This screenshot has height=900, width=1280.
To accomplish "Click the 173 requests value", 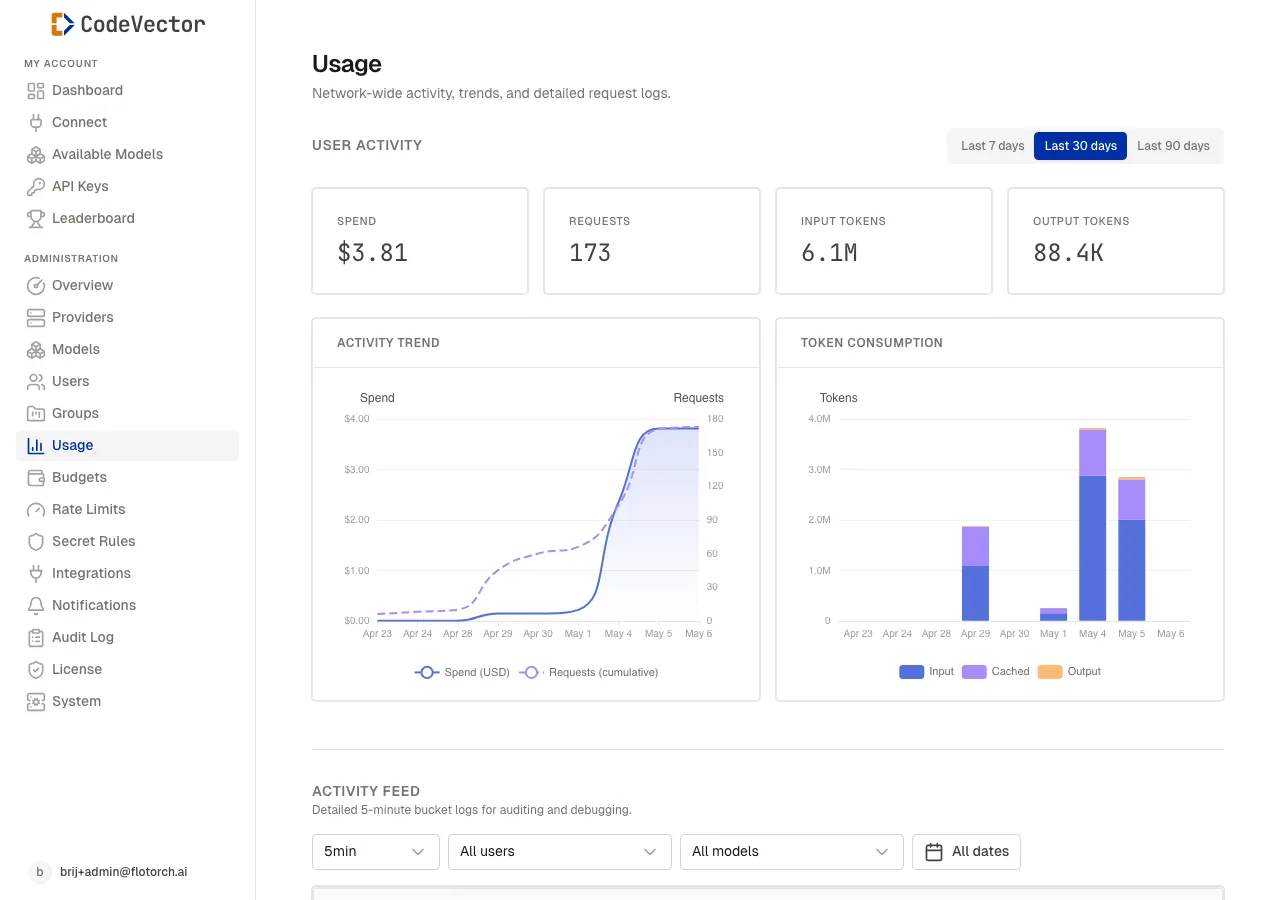I will 590,253.
